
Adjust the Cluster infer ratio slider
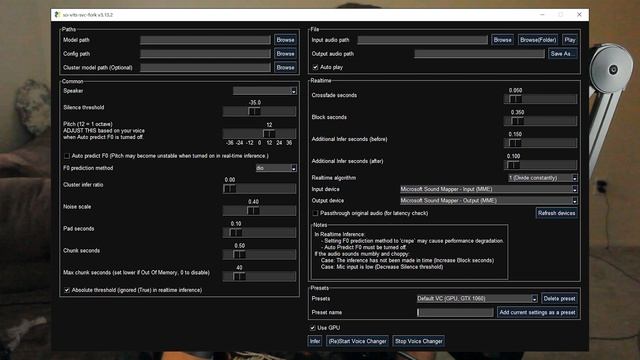(260, 189)
